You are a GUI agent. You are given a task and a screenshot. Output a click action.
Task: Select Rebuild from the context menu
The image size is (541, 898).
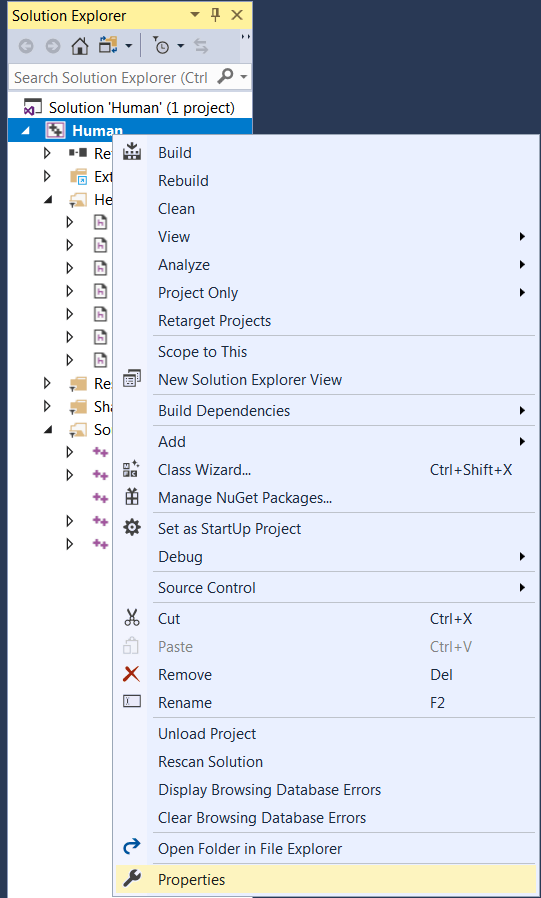click(183, 180)
